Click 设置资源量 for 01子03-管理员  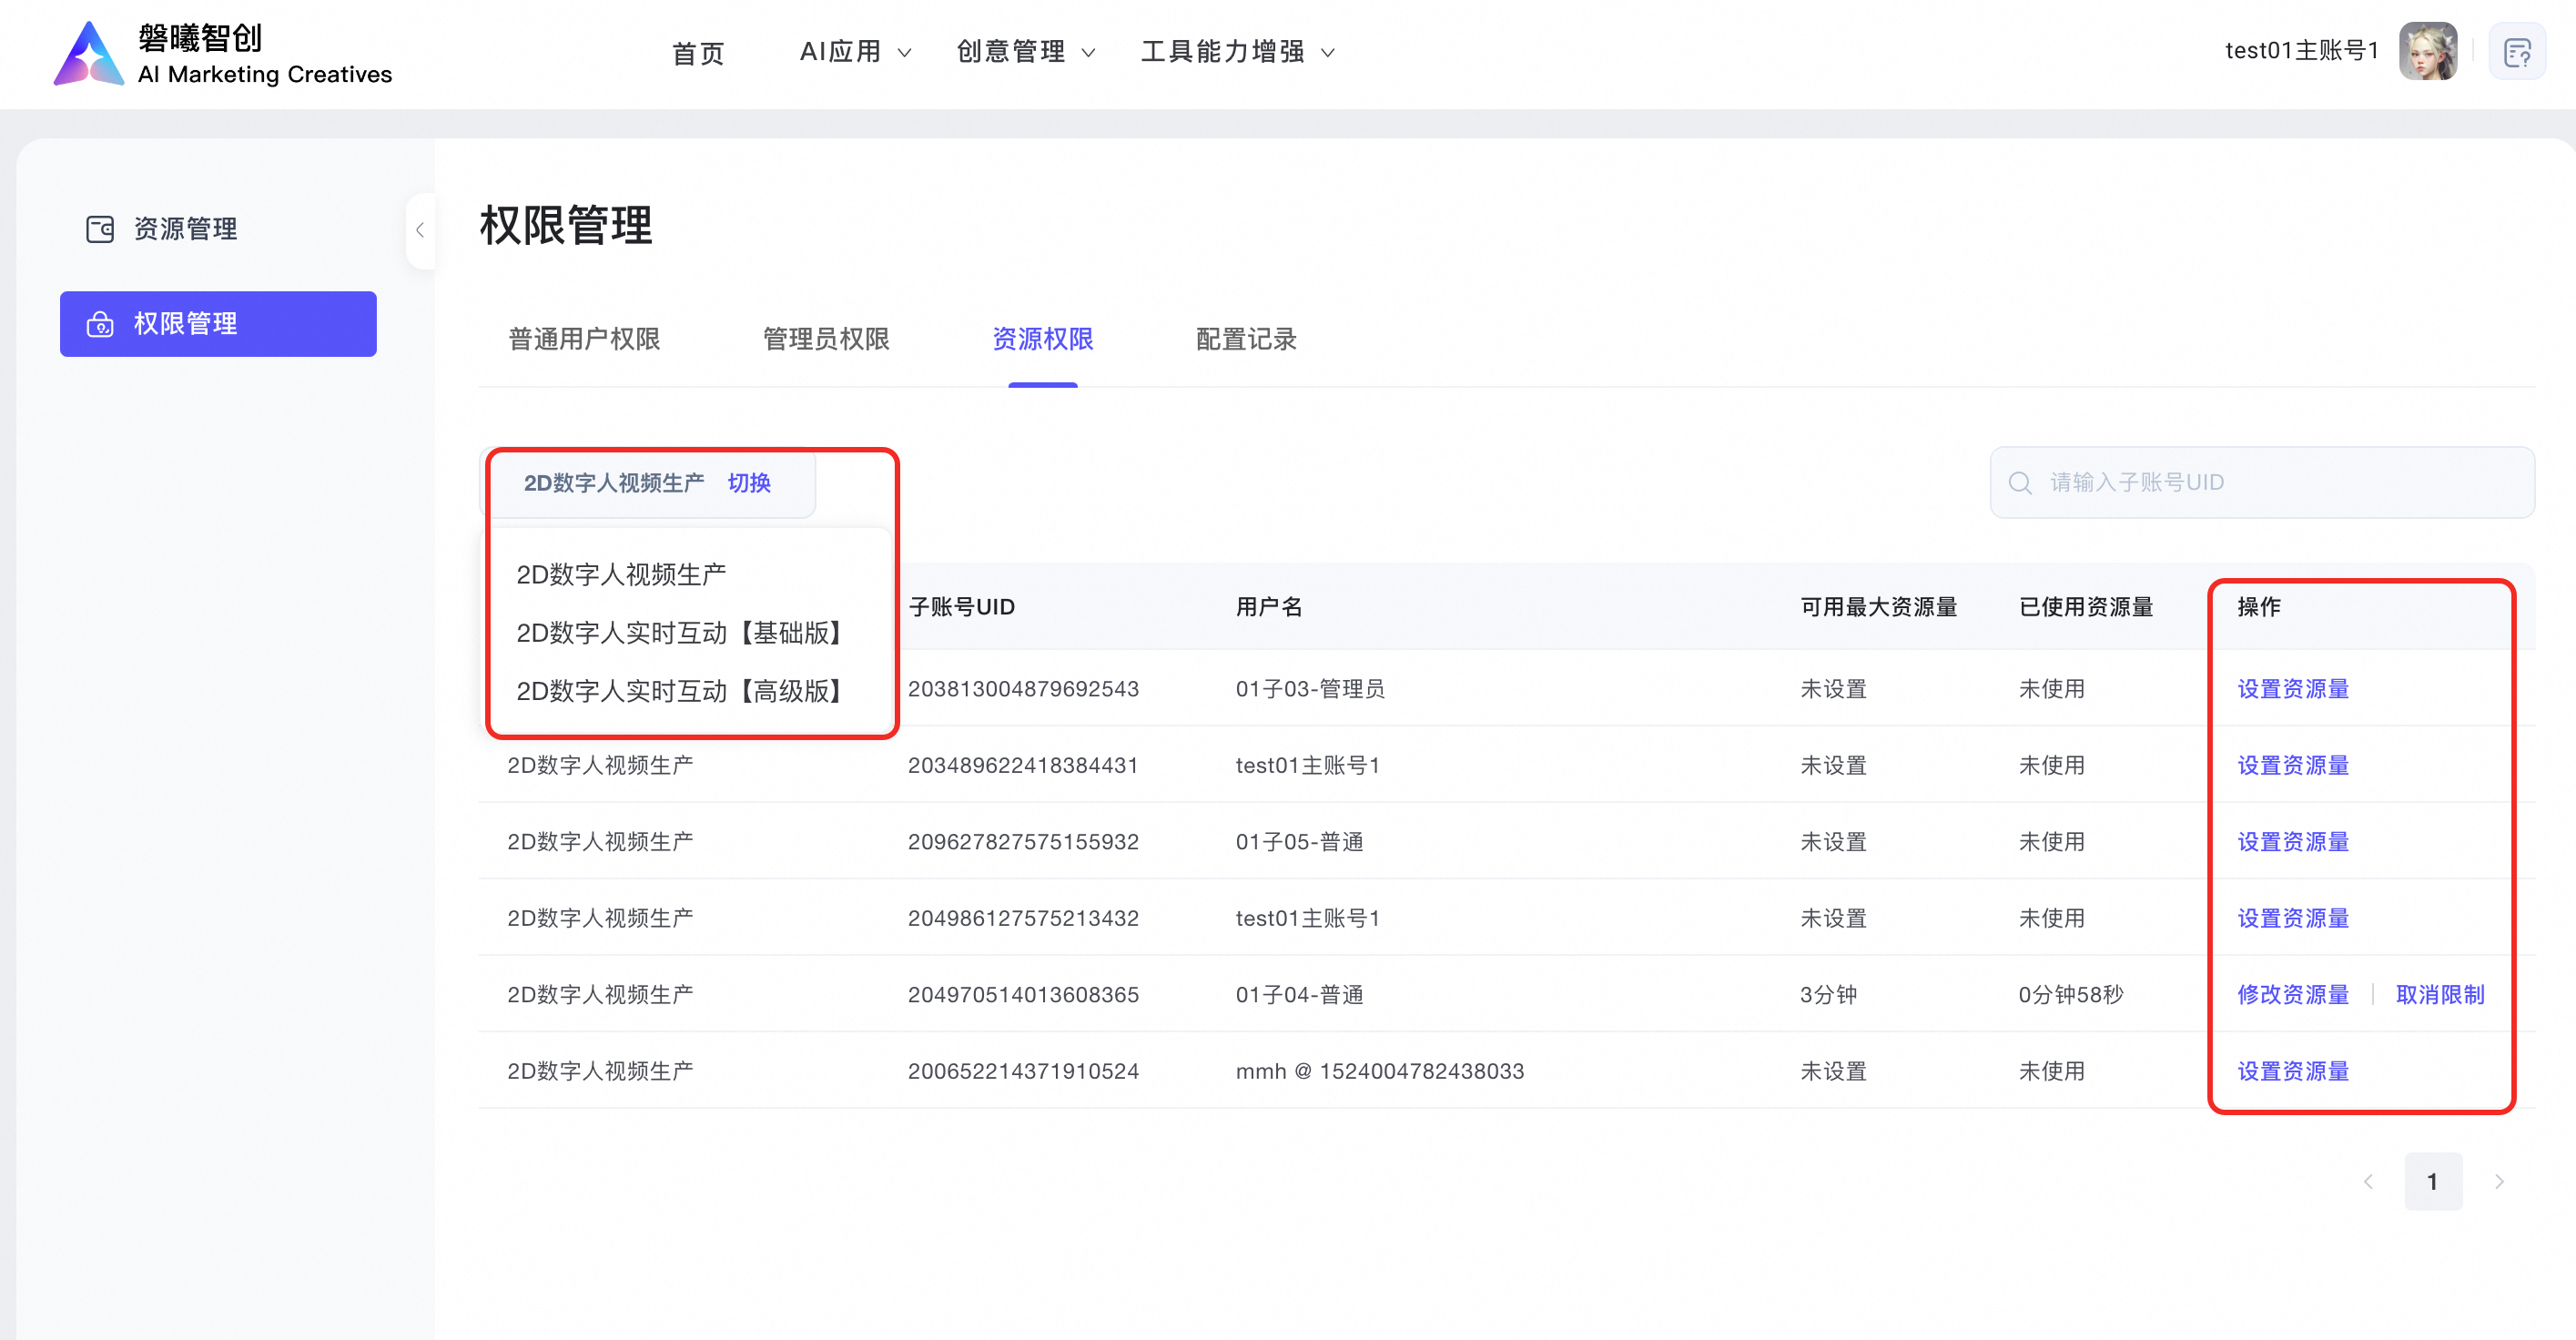2293,689
